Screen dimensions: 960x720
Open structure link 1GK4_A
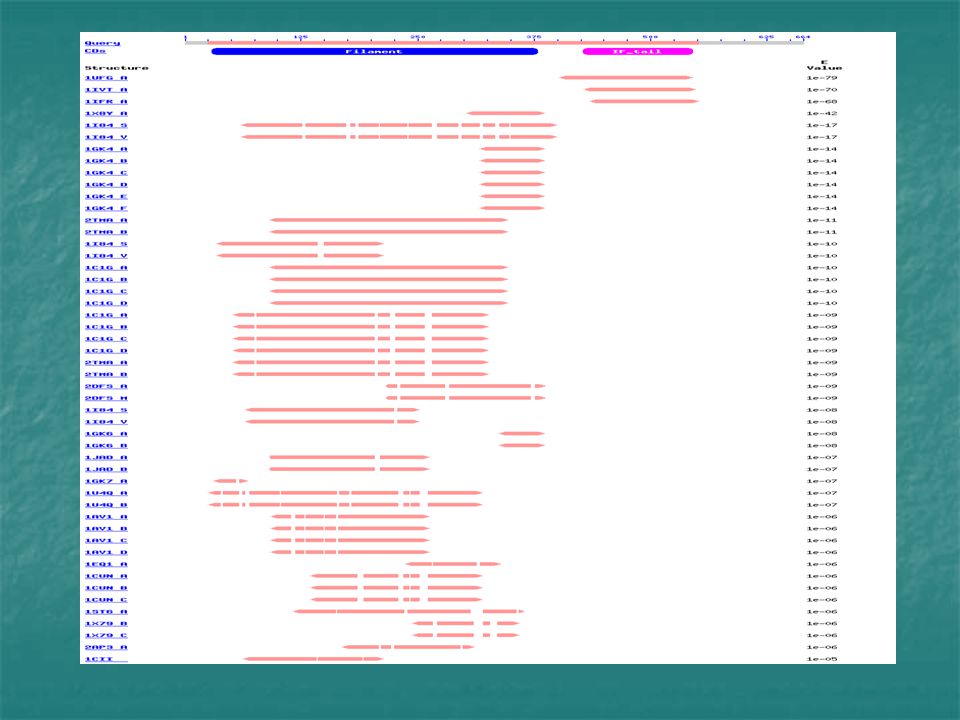106,149
